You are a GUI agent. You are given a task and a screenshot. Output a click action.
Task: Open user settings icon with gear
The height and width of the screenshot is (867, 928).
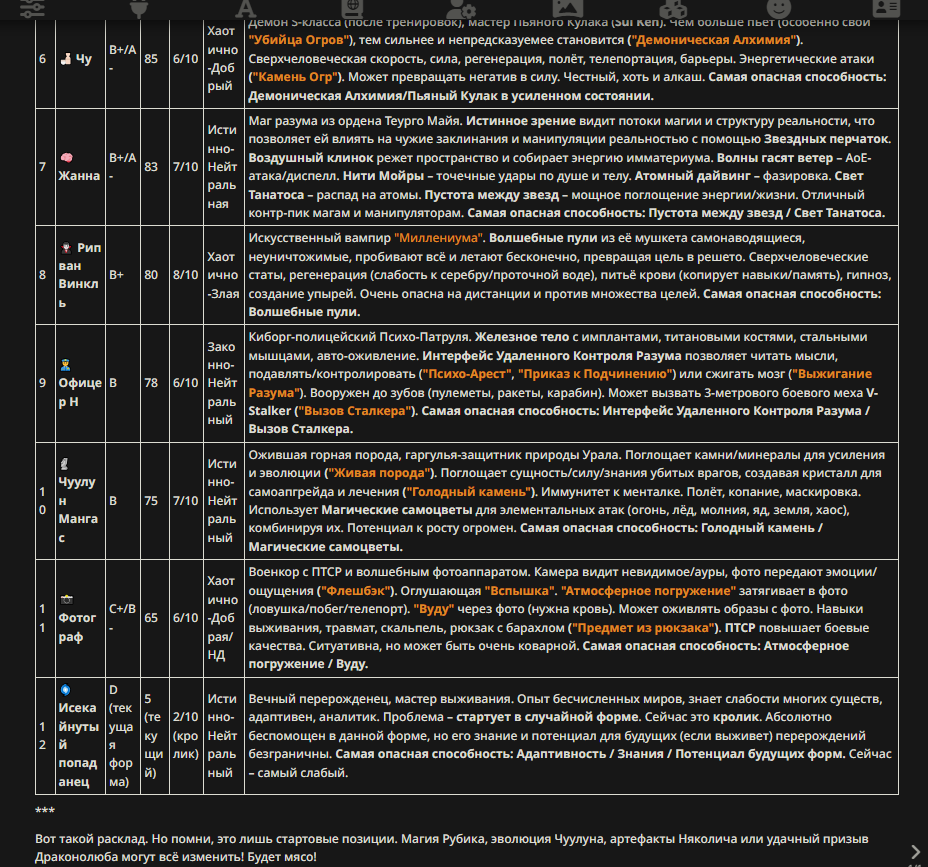tap(460, 8)
